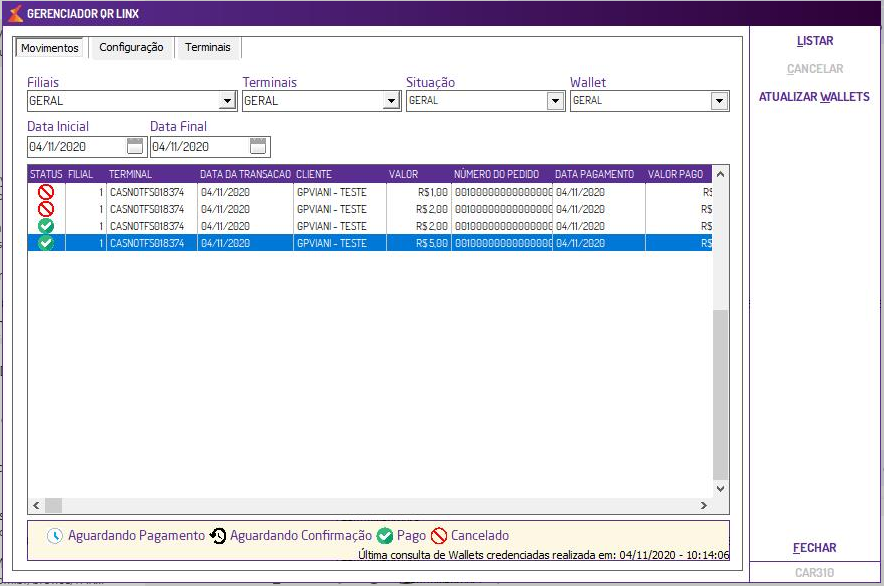Close the window with FECHAR
This screenshot has width=884, height=586.
[x=815, y=548]
